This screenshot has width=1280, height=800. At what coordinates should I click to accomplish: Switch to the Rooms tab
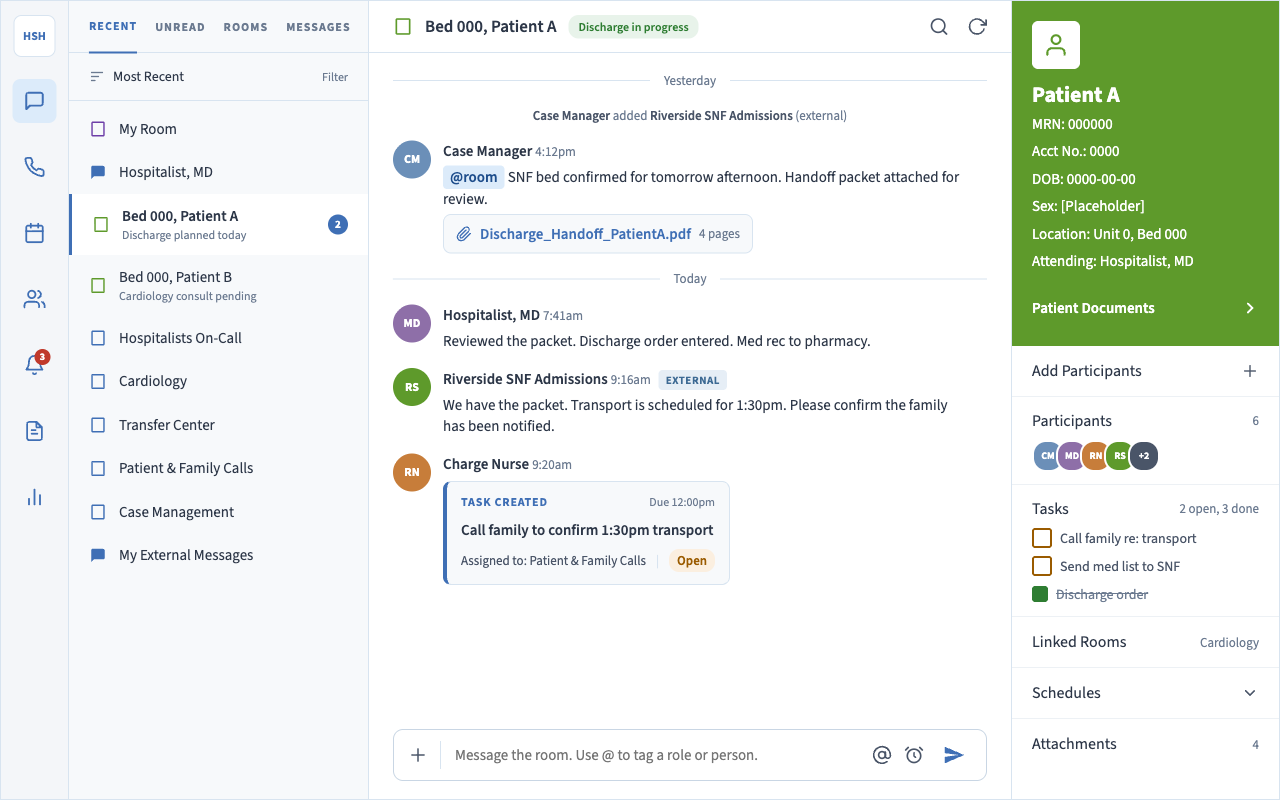click(x=246, y=27)
